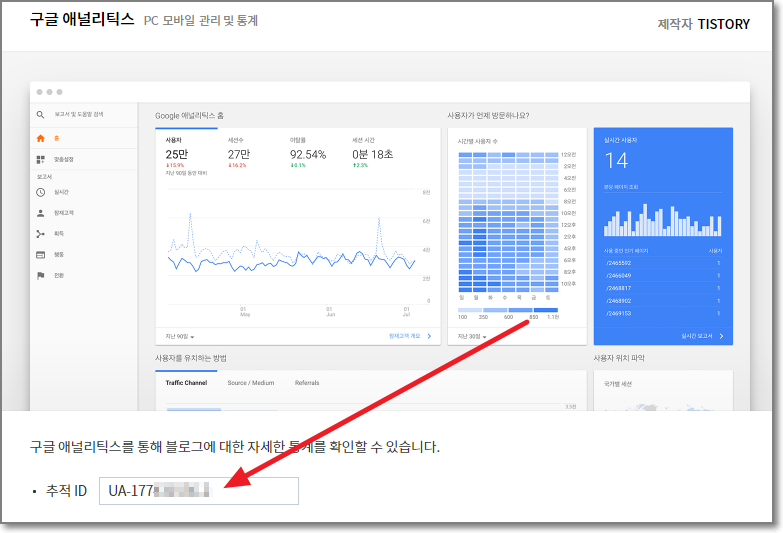Viewport: 783px width, 533px height.
Task: Click the 국가별 세션 card label
Action: [x=618, y=384]
